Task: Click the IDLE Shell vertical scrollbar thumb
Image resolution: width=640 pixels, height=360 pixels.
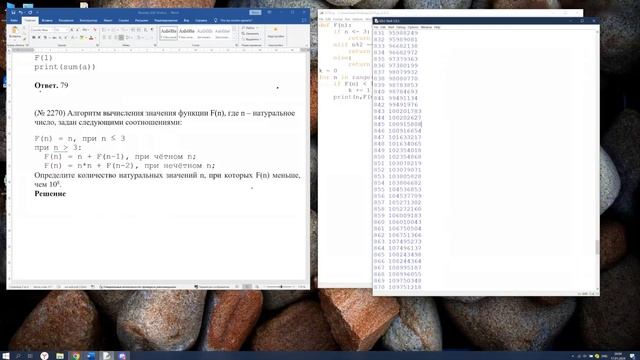Action: point(597,247)
